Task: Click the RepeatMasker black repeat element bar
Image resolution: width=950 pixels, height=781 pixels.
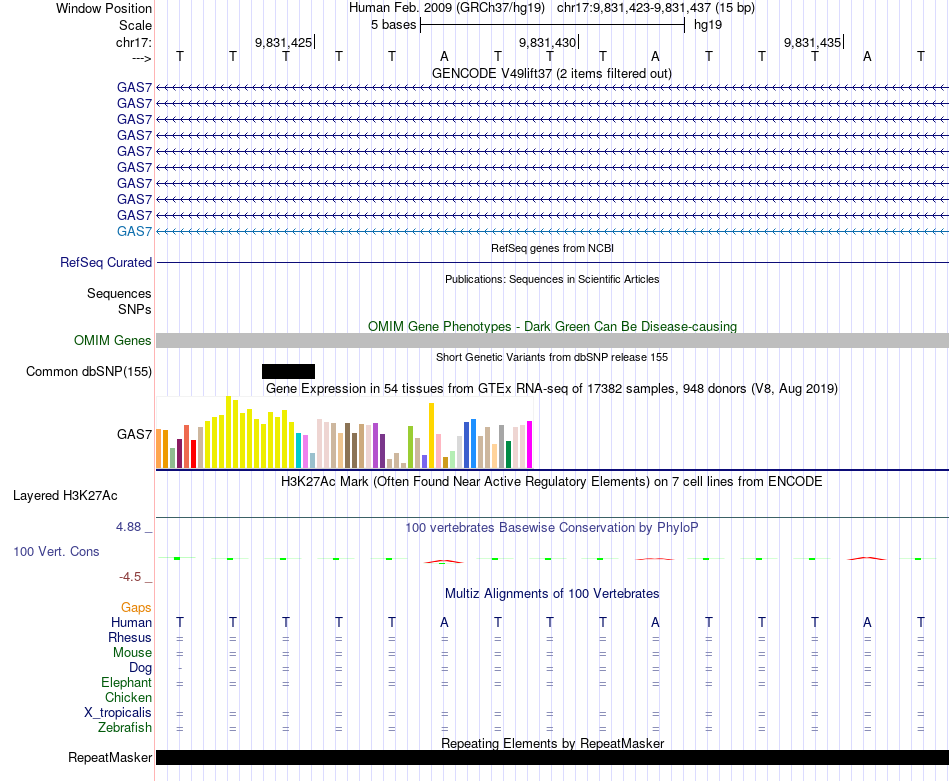Action: coord(553,757)
